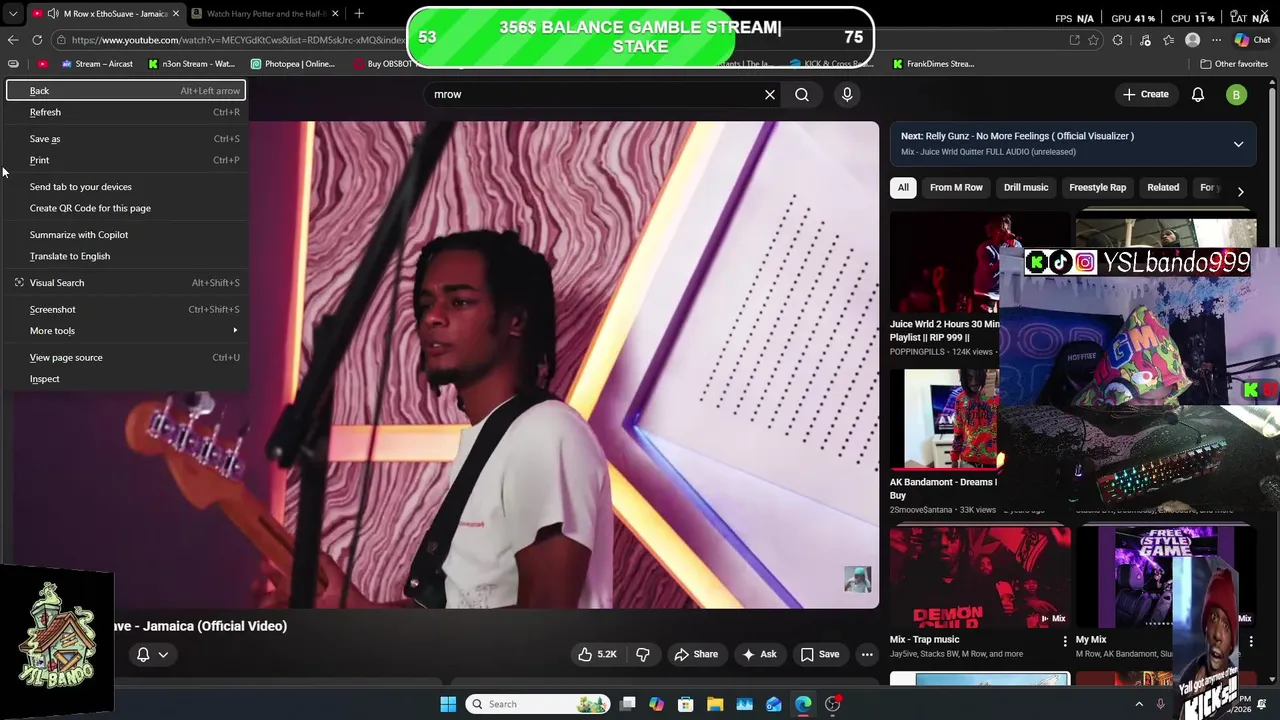
Task: Dislike the video
Action: pos(643,654)
